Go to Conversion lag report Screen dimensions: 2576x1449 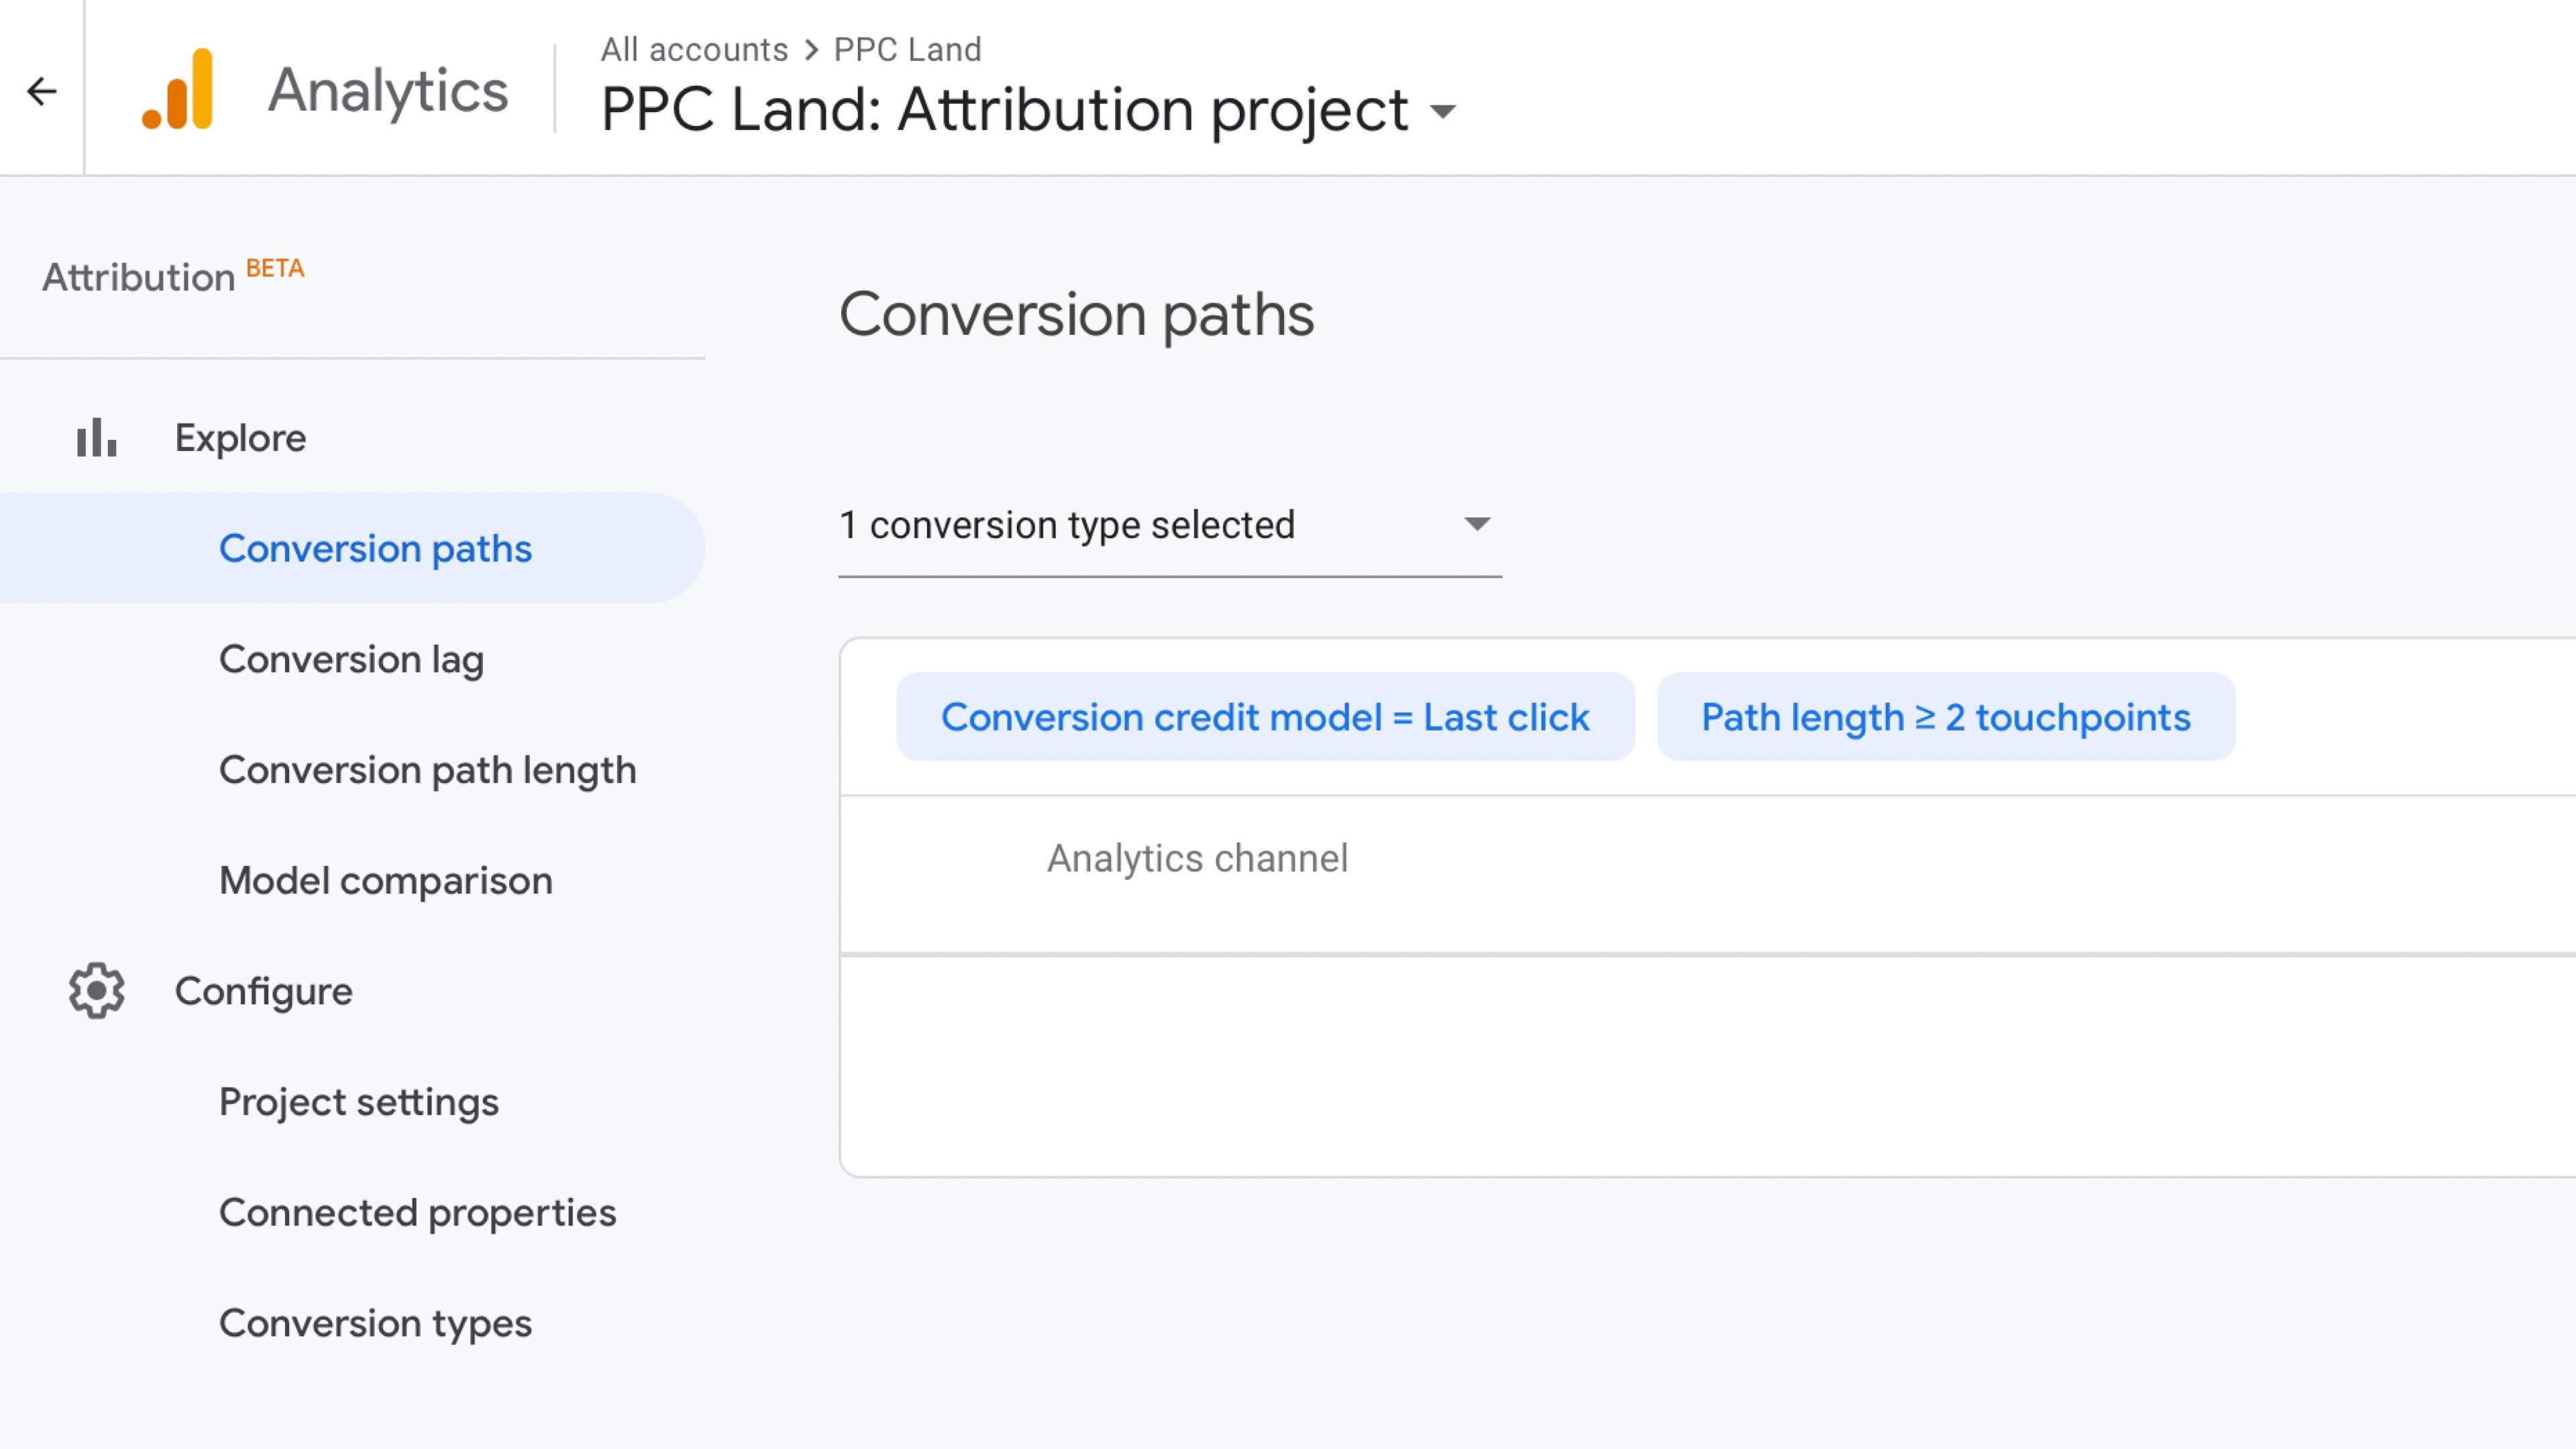[x=351, y=659]
